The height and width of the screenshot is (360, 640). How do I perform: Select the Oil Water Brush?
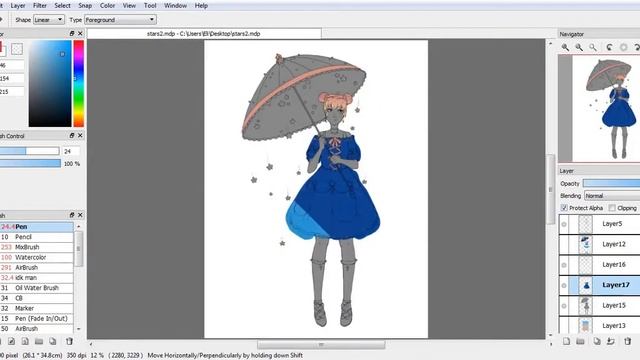pyautogui.click(x=37, y=288)
